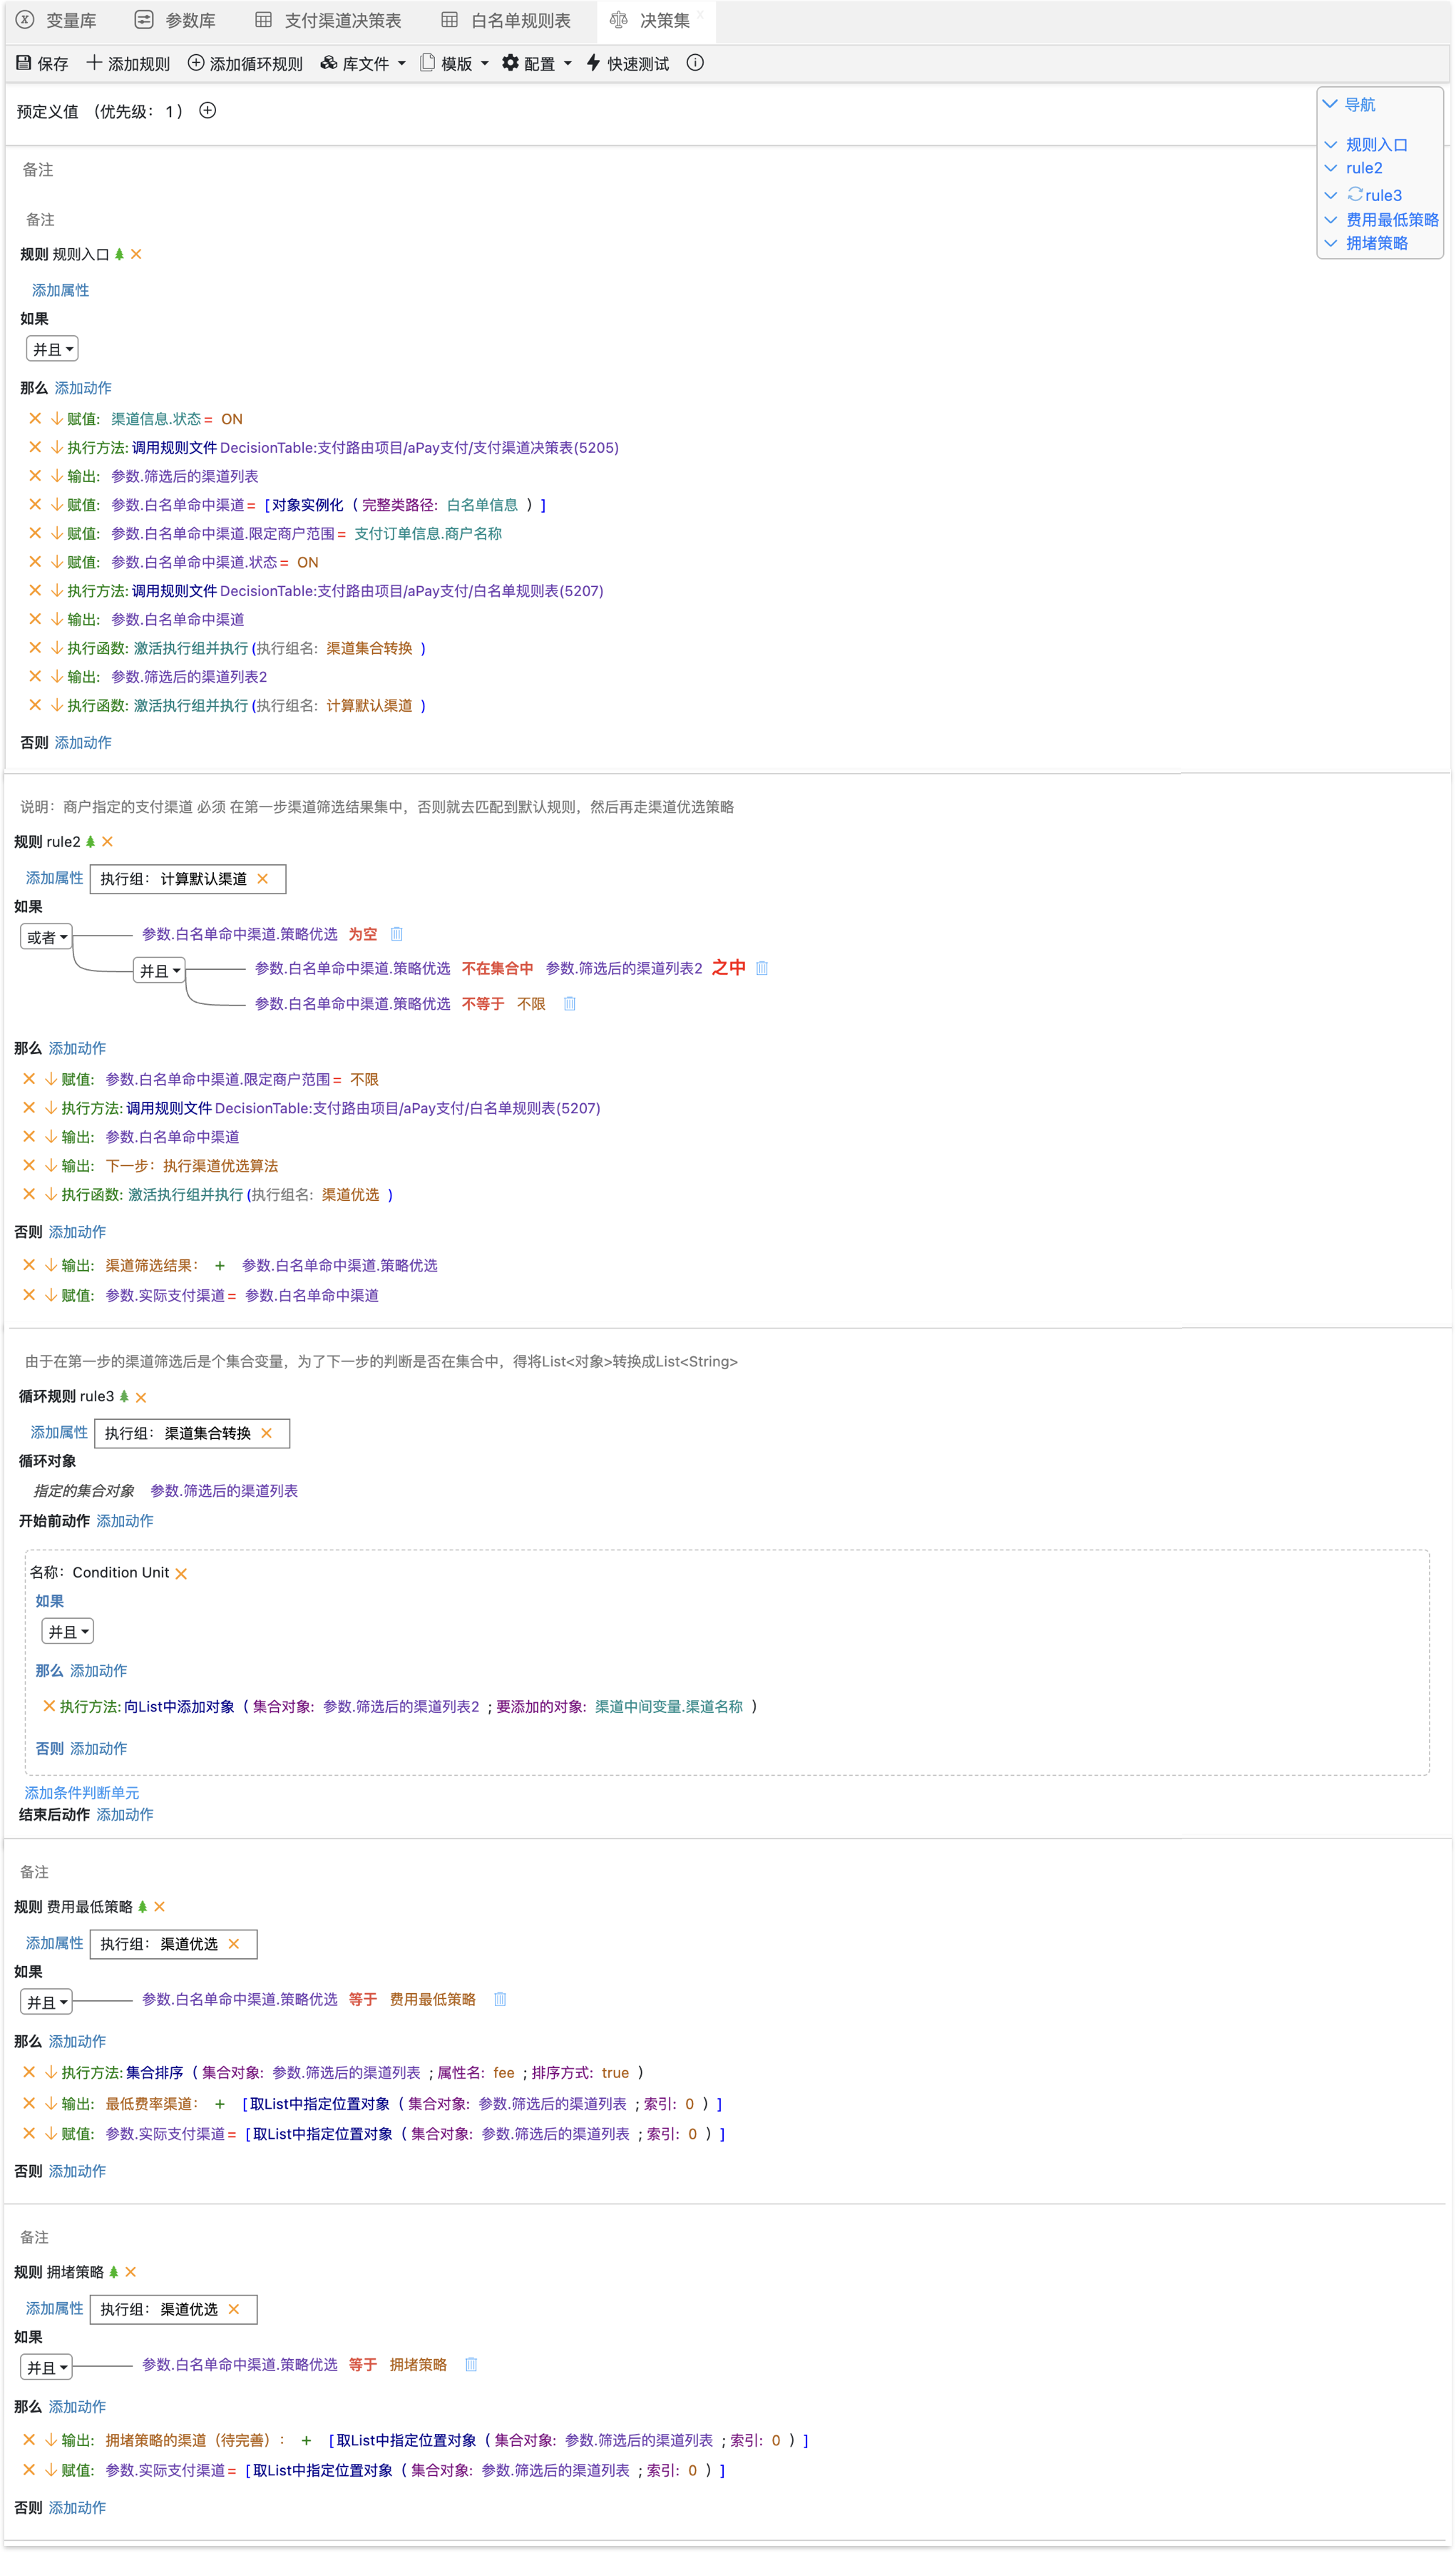Delete the 规则入口 rule with its X icon

pyautogui.click(x=137, y=255)
